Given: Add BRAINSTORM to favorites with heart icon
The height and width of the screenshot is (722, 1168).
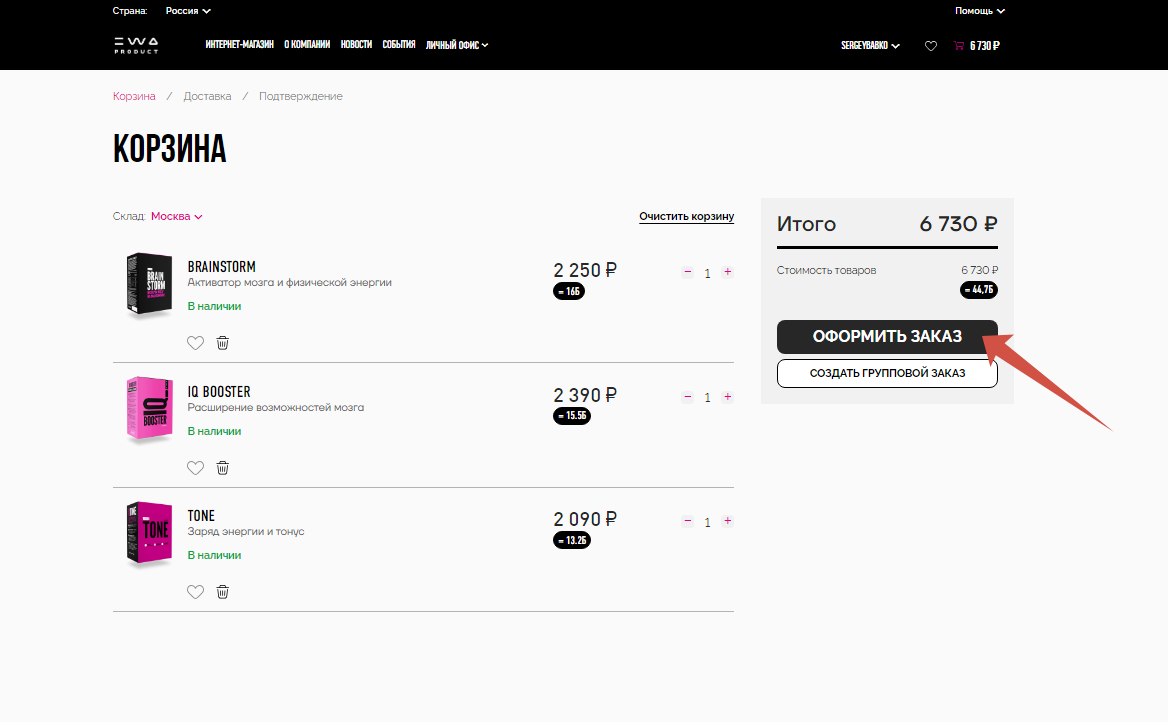Looking at the screenshot, I should (x=195, y=343).
